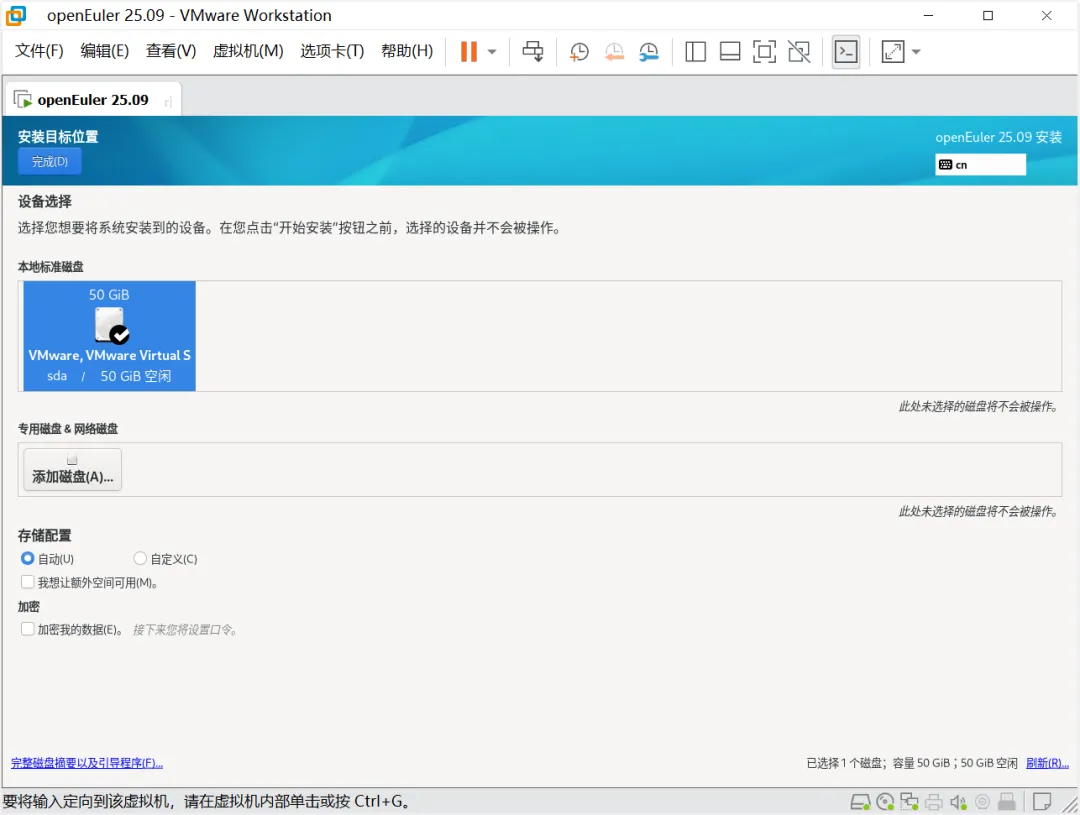Open the 编辑(E) menu

(x=104, y=51)
